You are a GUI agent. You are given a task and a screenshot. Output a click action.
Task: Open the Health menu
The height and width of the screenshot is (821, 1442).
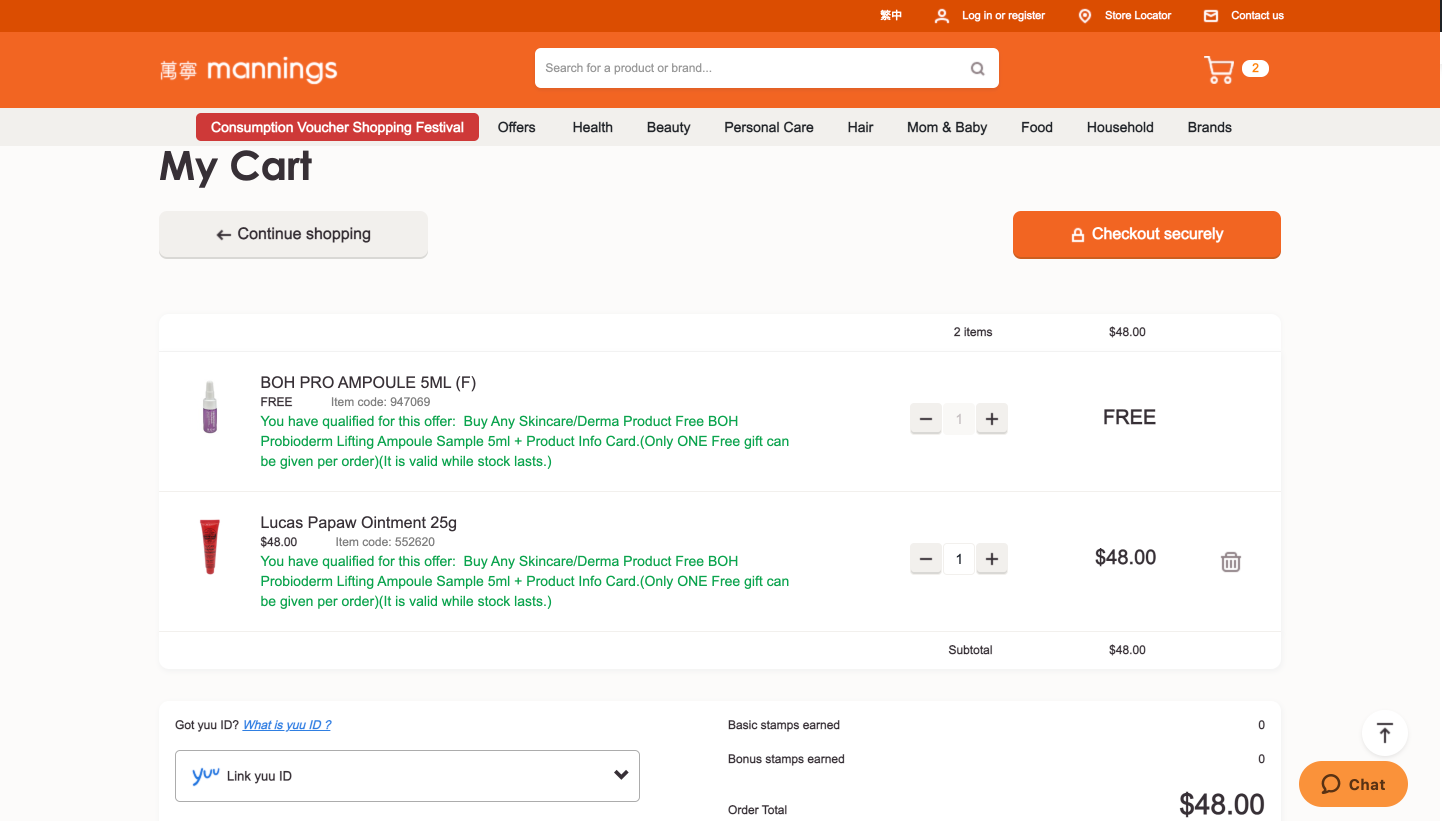pyautogui.click(x=592, y=127)
